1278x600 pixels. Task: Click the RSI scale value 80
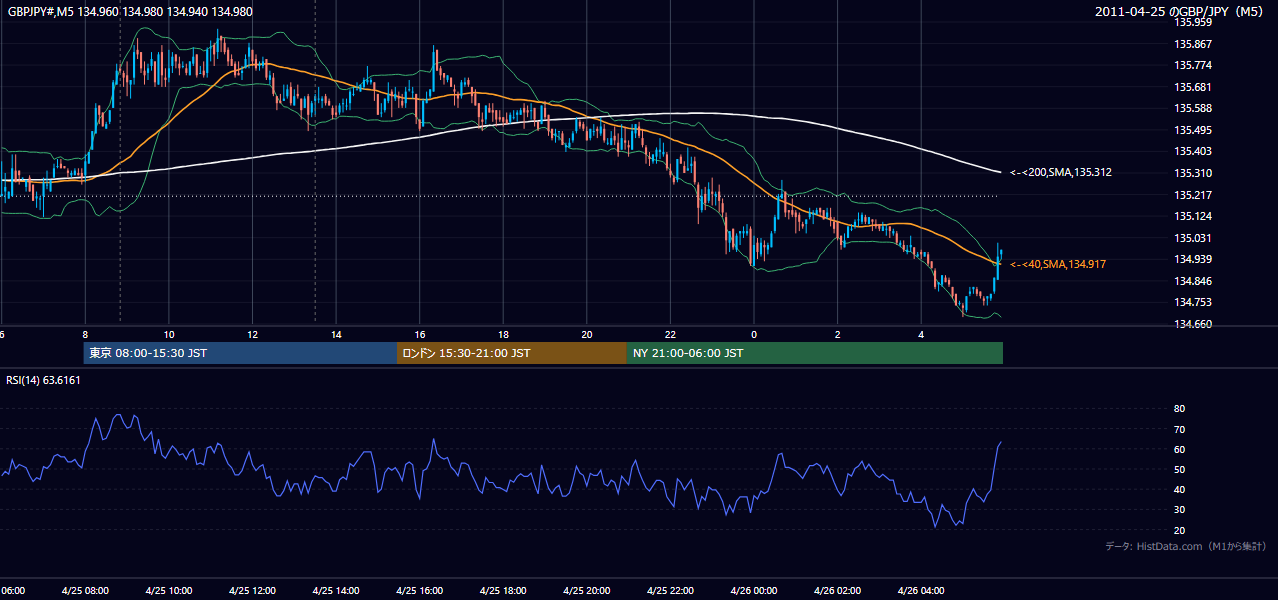tap(1180, 409)
